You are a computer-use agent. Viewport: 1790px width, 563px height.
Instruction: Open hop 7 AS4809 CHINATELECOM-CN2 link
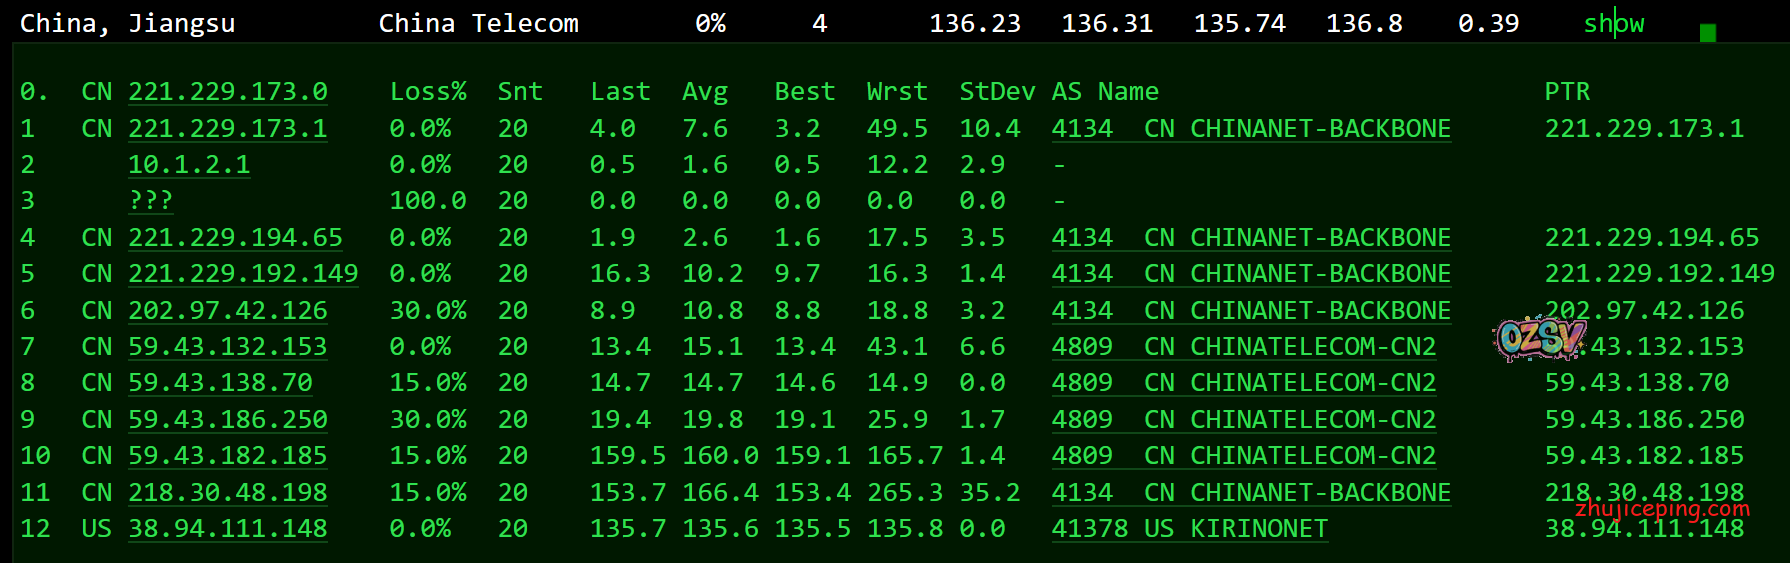1243,347
